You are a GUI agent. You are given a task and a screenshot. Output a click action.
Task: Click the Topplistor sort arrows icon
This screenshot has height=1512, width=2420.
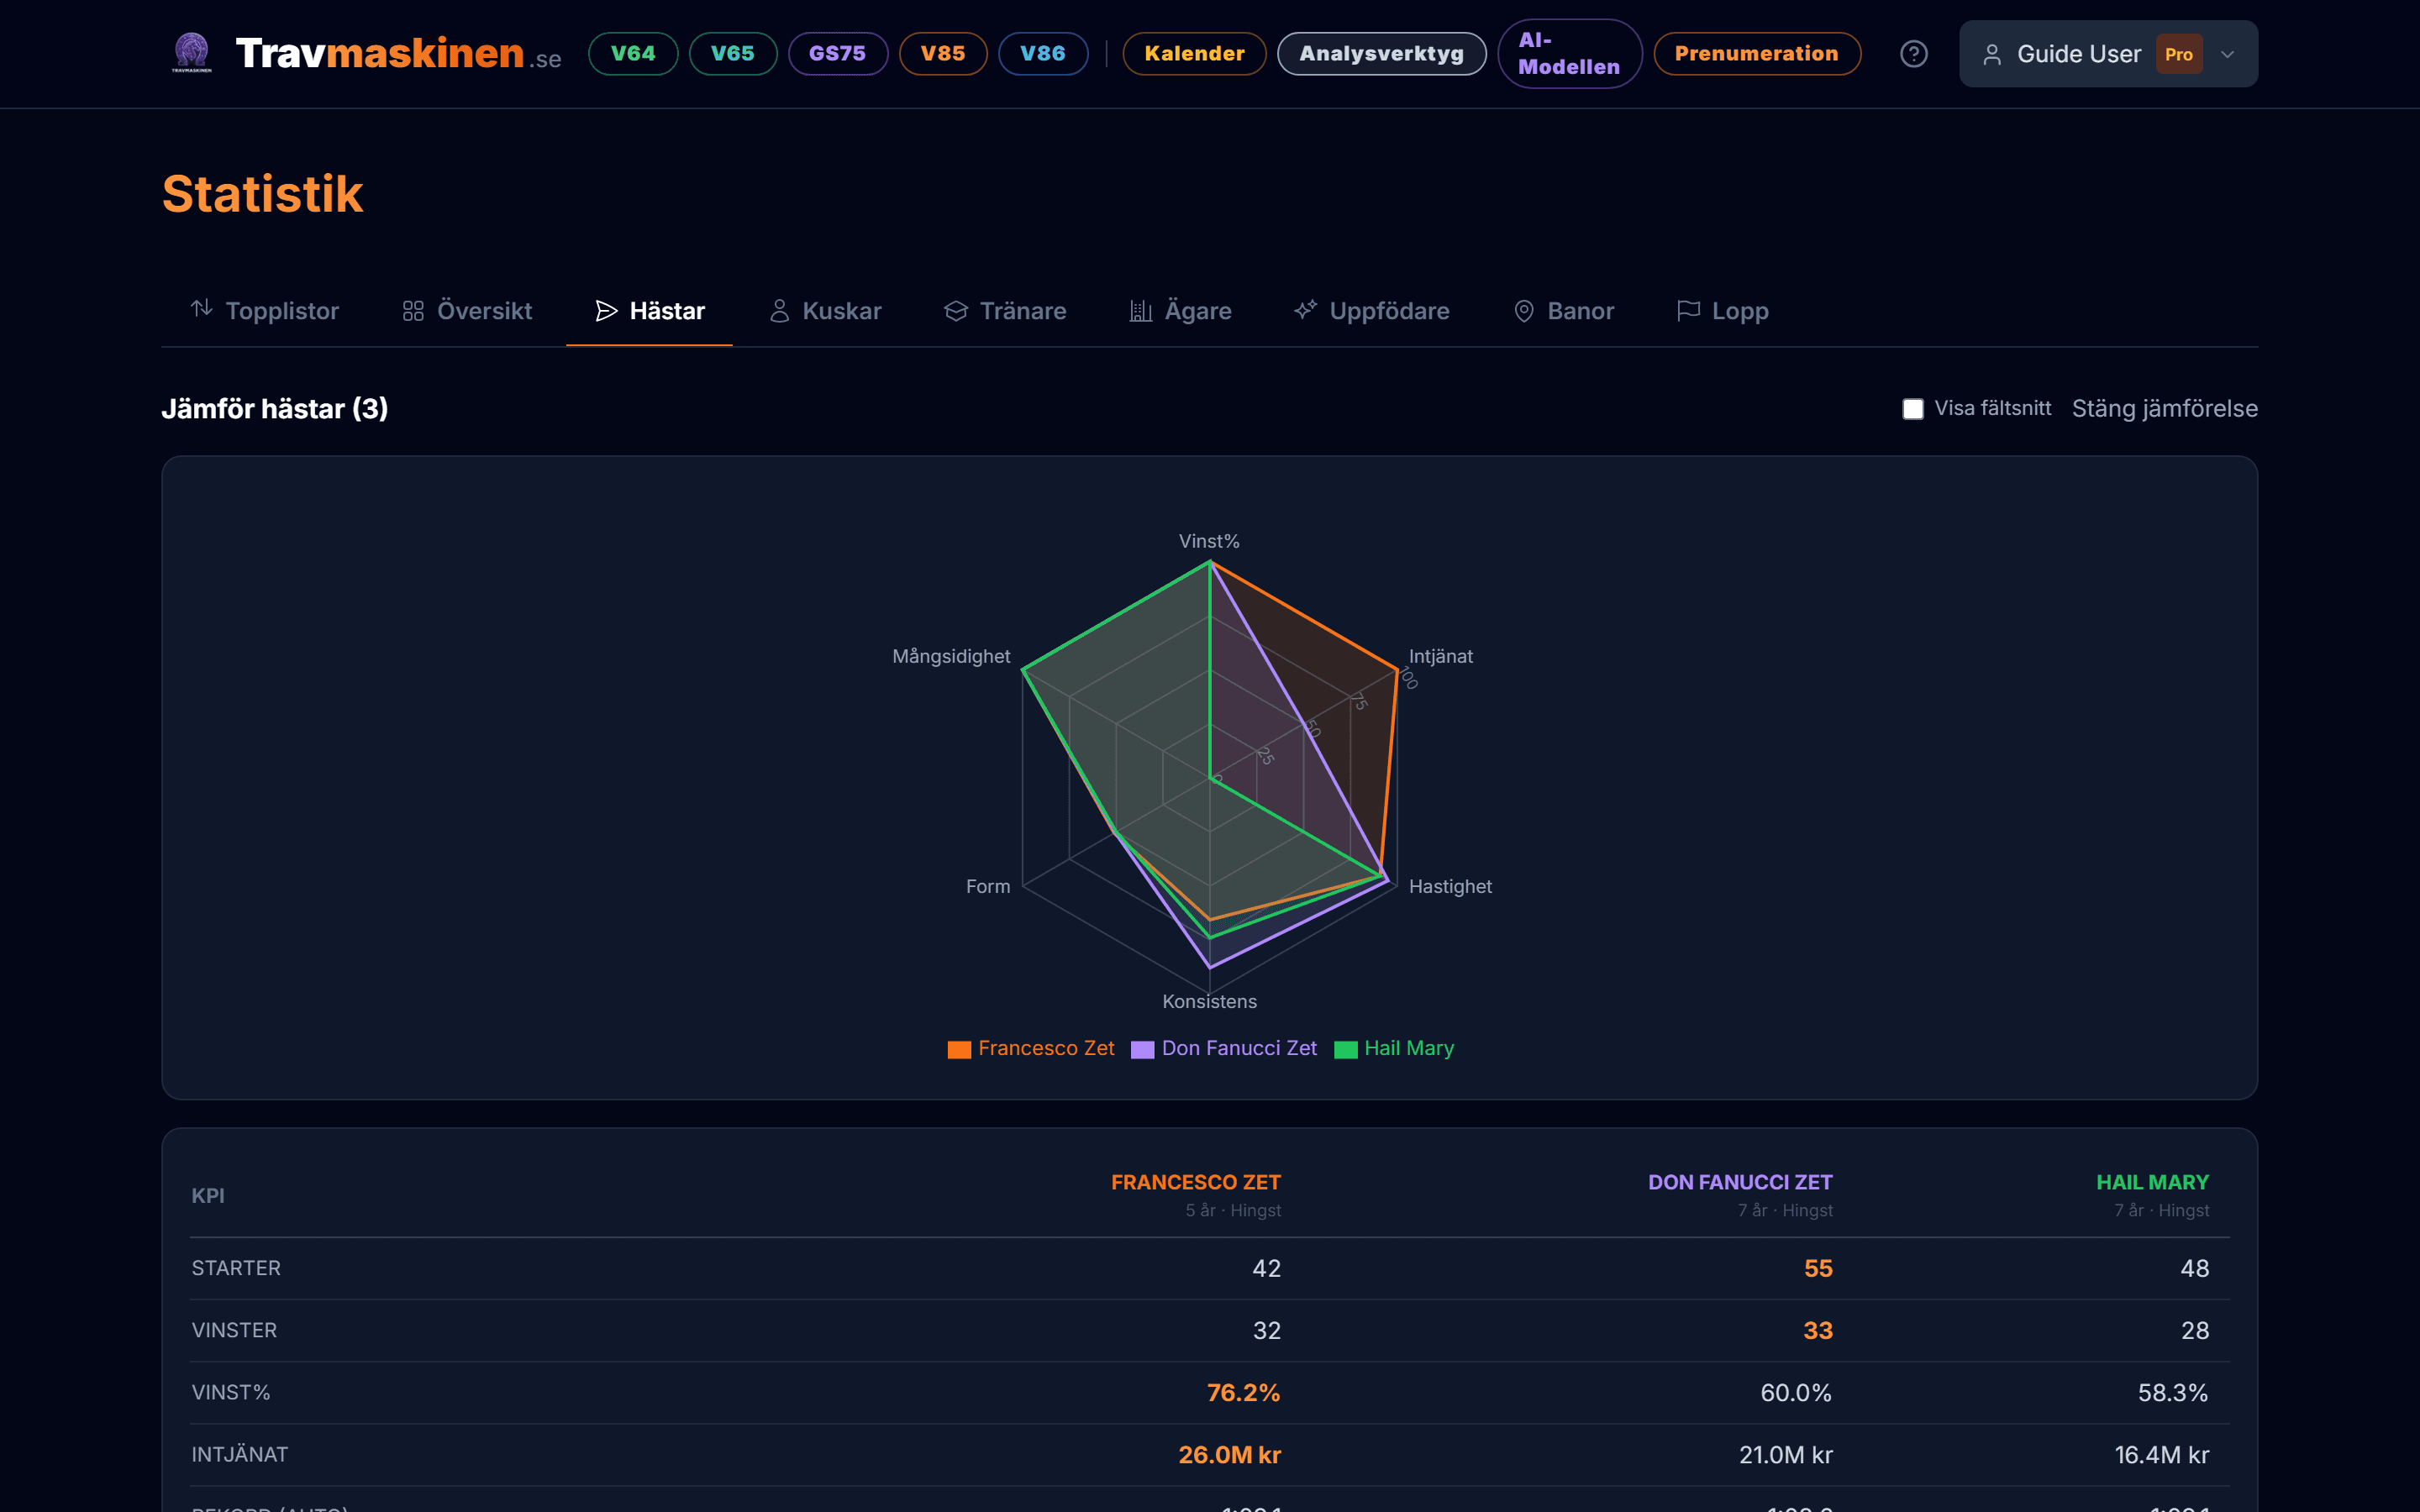coord(202,310)
